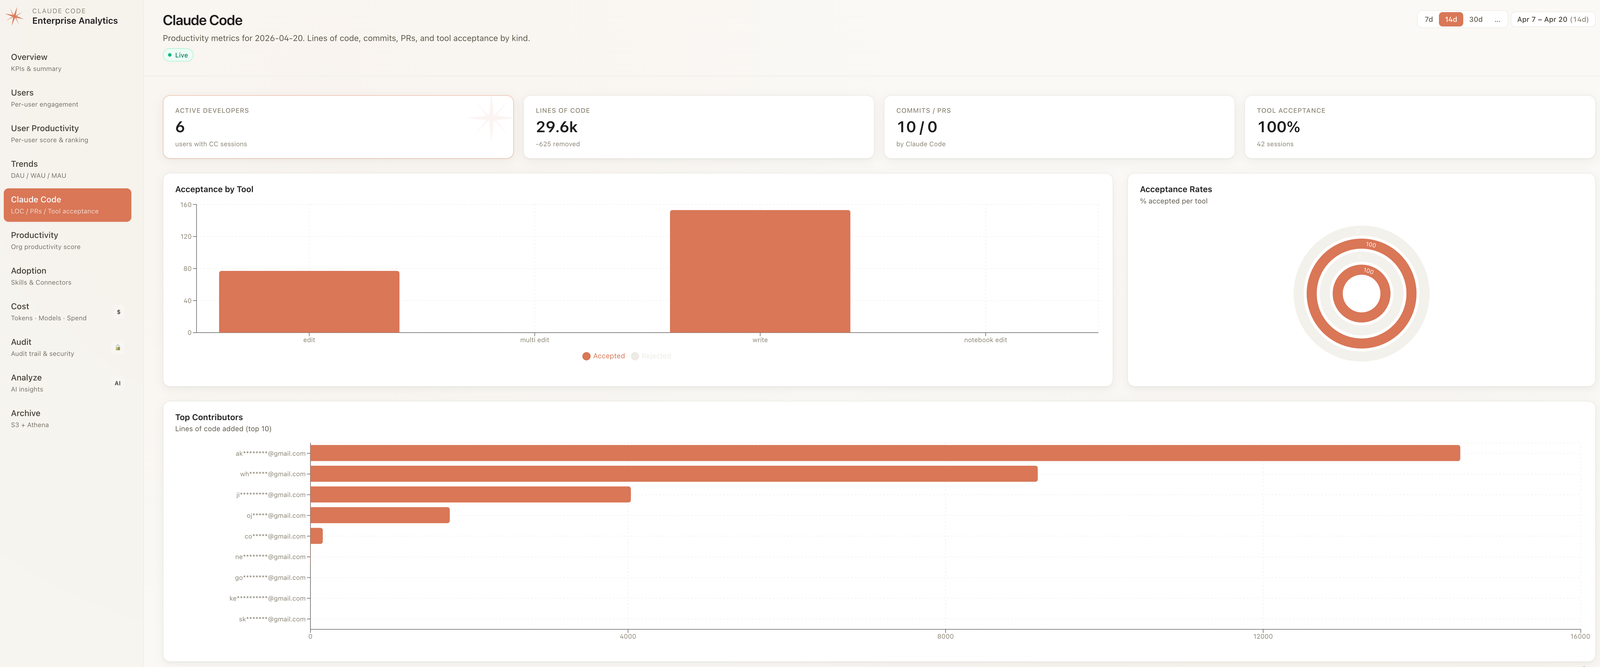Click the 'by Claude Code' caption

pyautogui.click(x=921, y=144)
